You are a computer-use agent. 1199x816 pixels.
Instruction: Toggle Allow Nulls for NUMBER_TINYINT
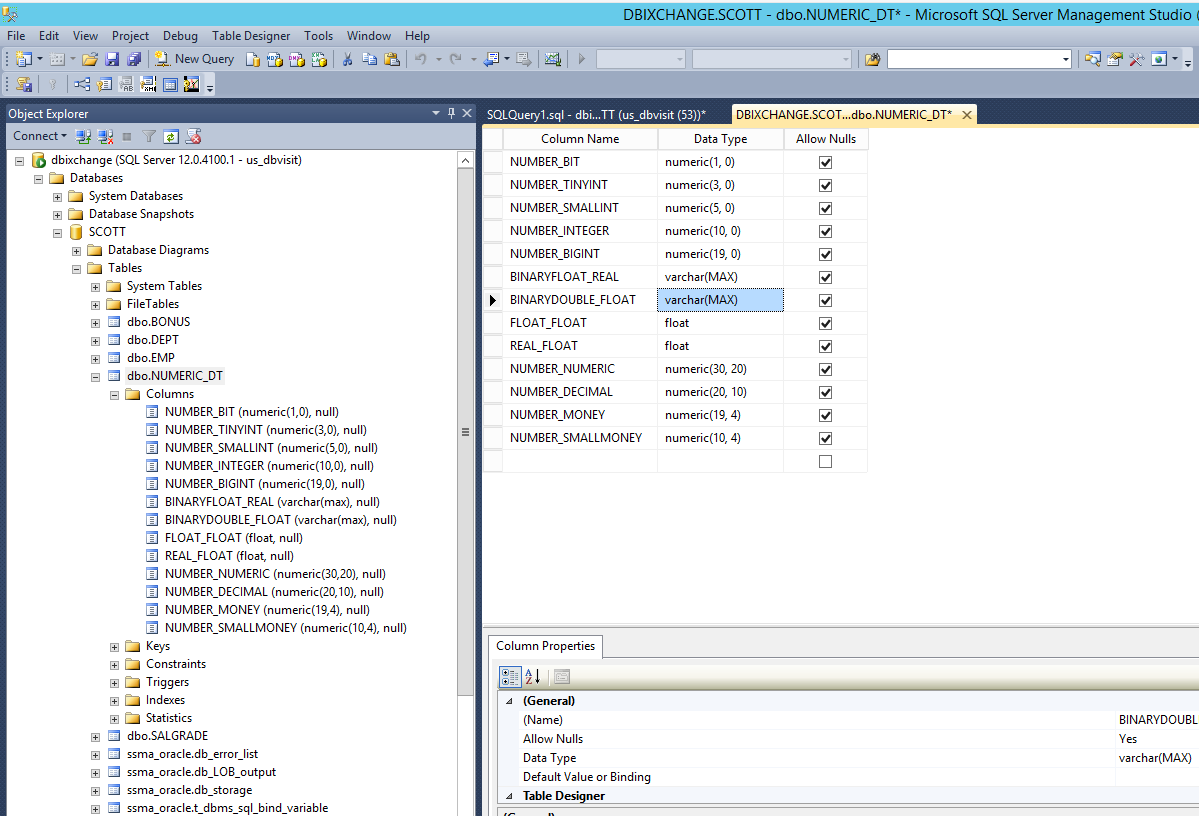point(825,185)
